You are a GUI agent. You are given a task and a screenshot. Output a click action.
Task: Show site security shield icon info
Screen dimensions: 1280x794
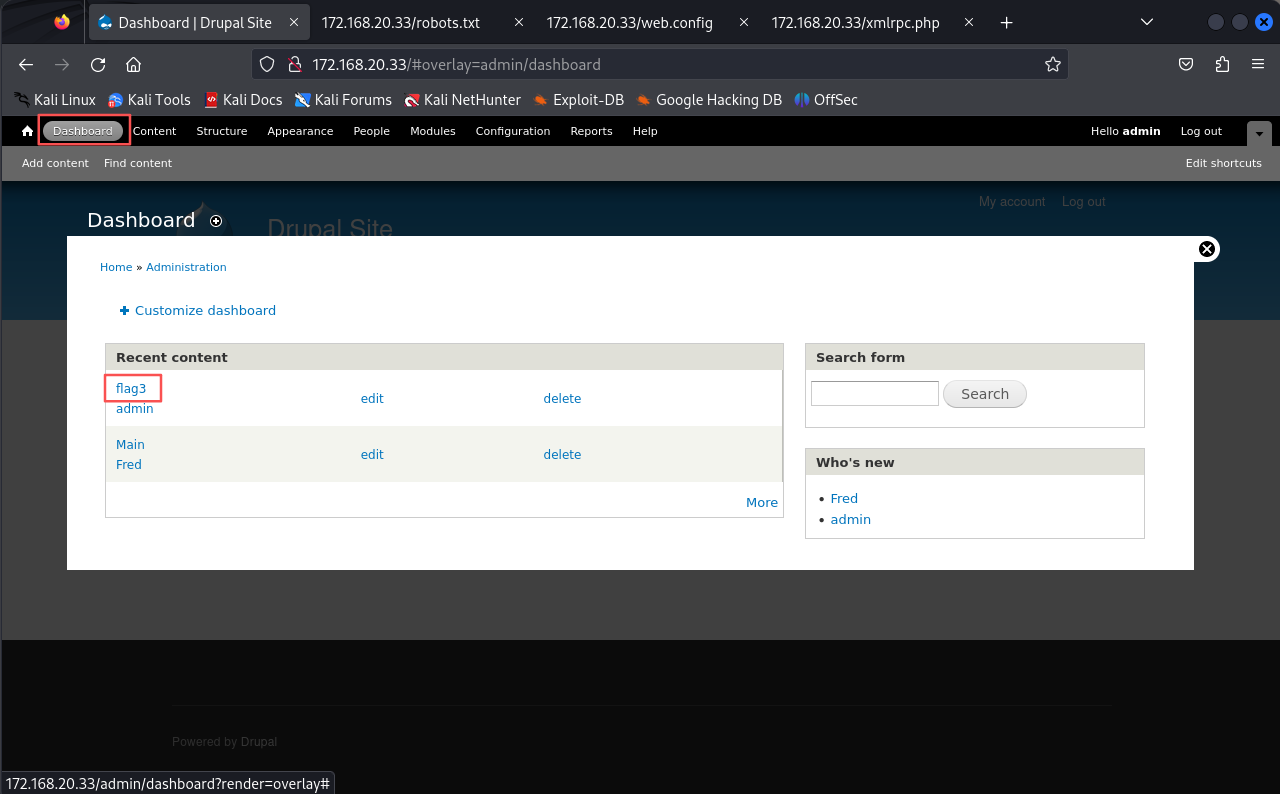pyautogui.click(x=267, y=64)
